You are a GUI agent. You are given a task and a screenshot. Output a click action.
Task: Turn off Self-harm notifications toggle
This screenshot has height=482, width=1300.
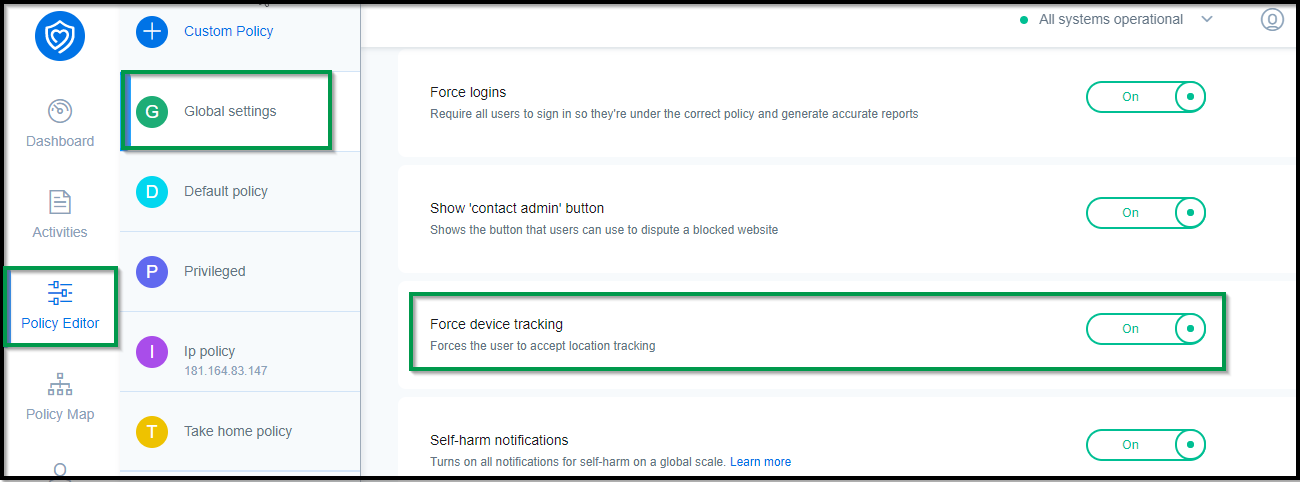1146,445
